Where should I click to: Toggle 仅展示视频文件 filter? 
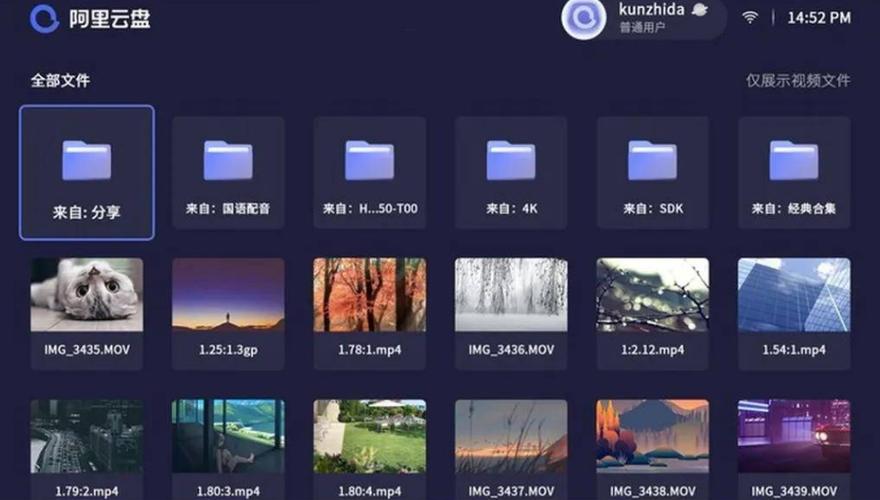798,80
